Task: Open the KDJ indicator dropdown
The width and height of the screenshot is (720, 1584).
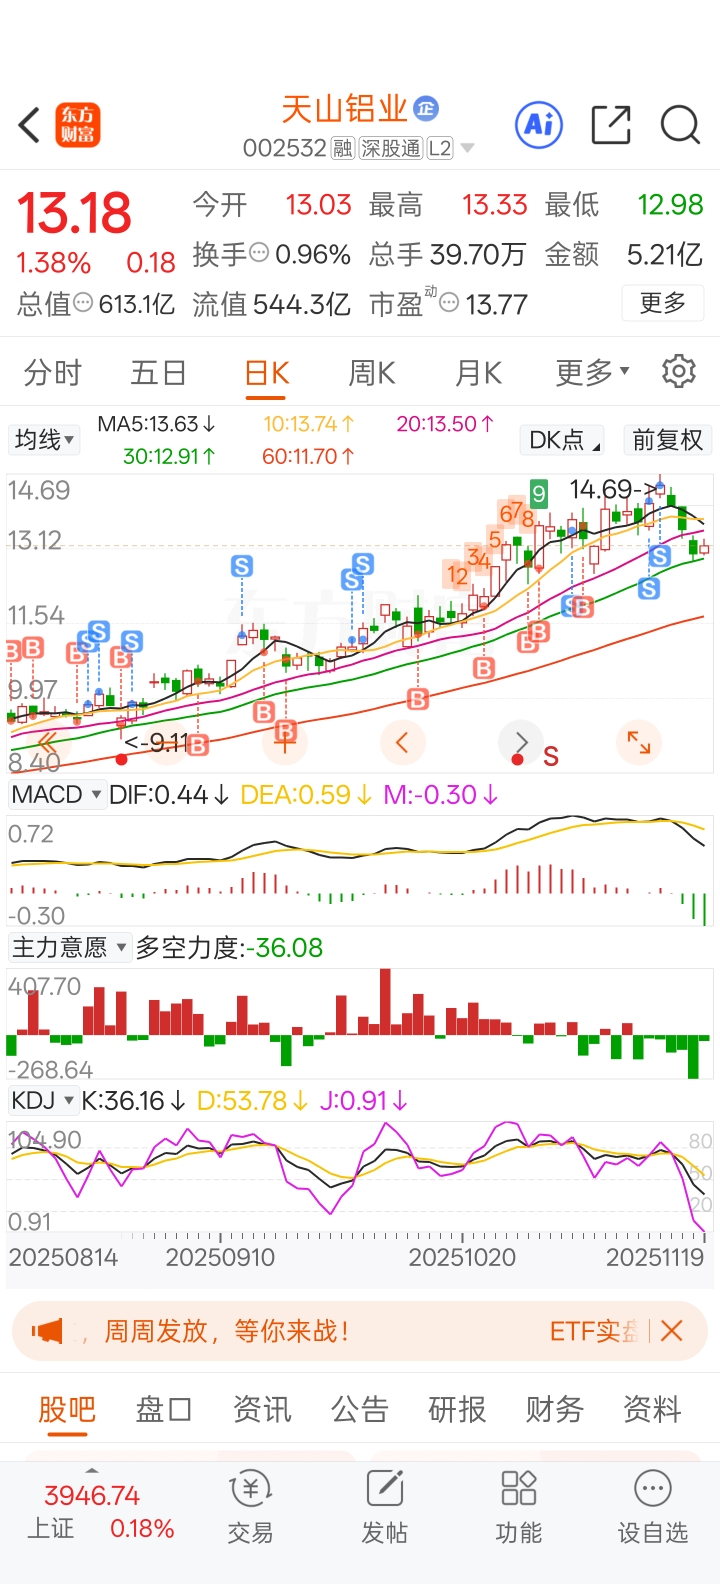Action: click(44, 1101)
